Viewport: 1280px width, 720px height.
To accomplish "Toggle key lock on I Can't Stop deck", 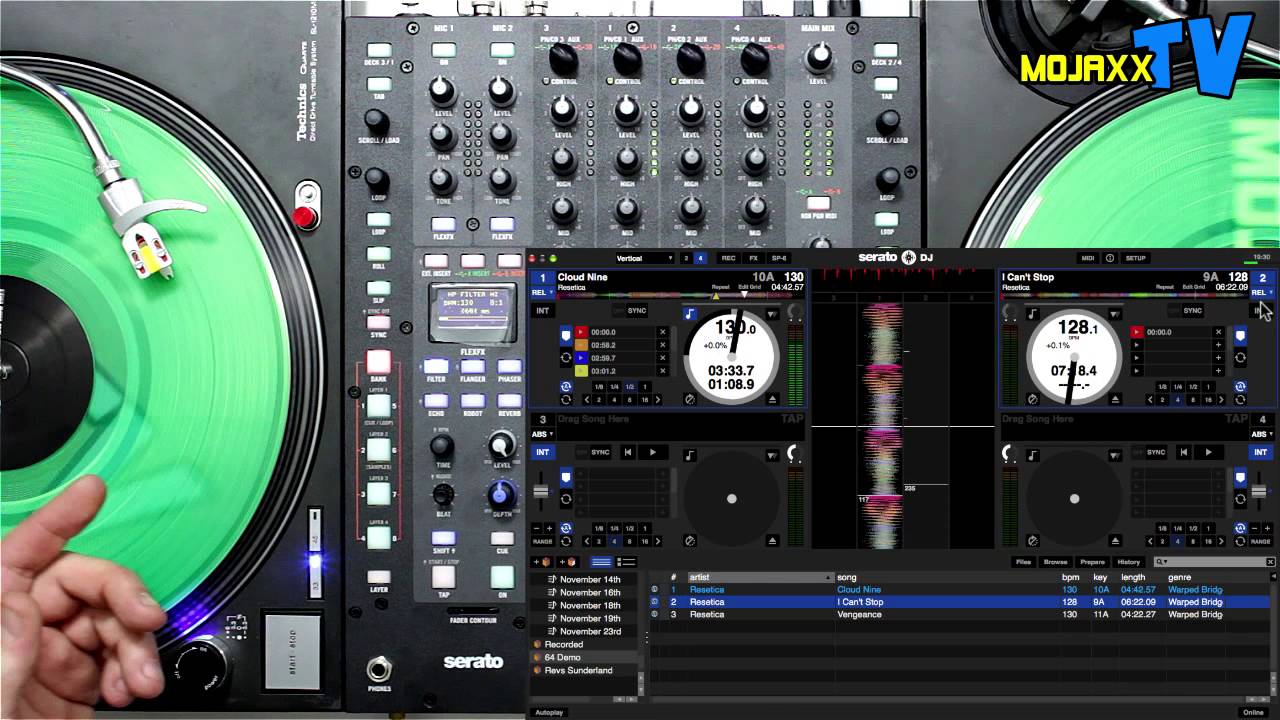I will point(1033,314).
